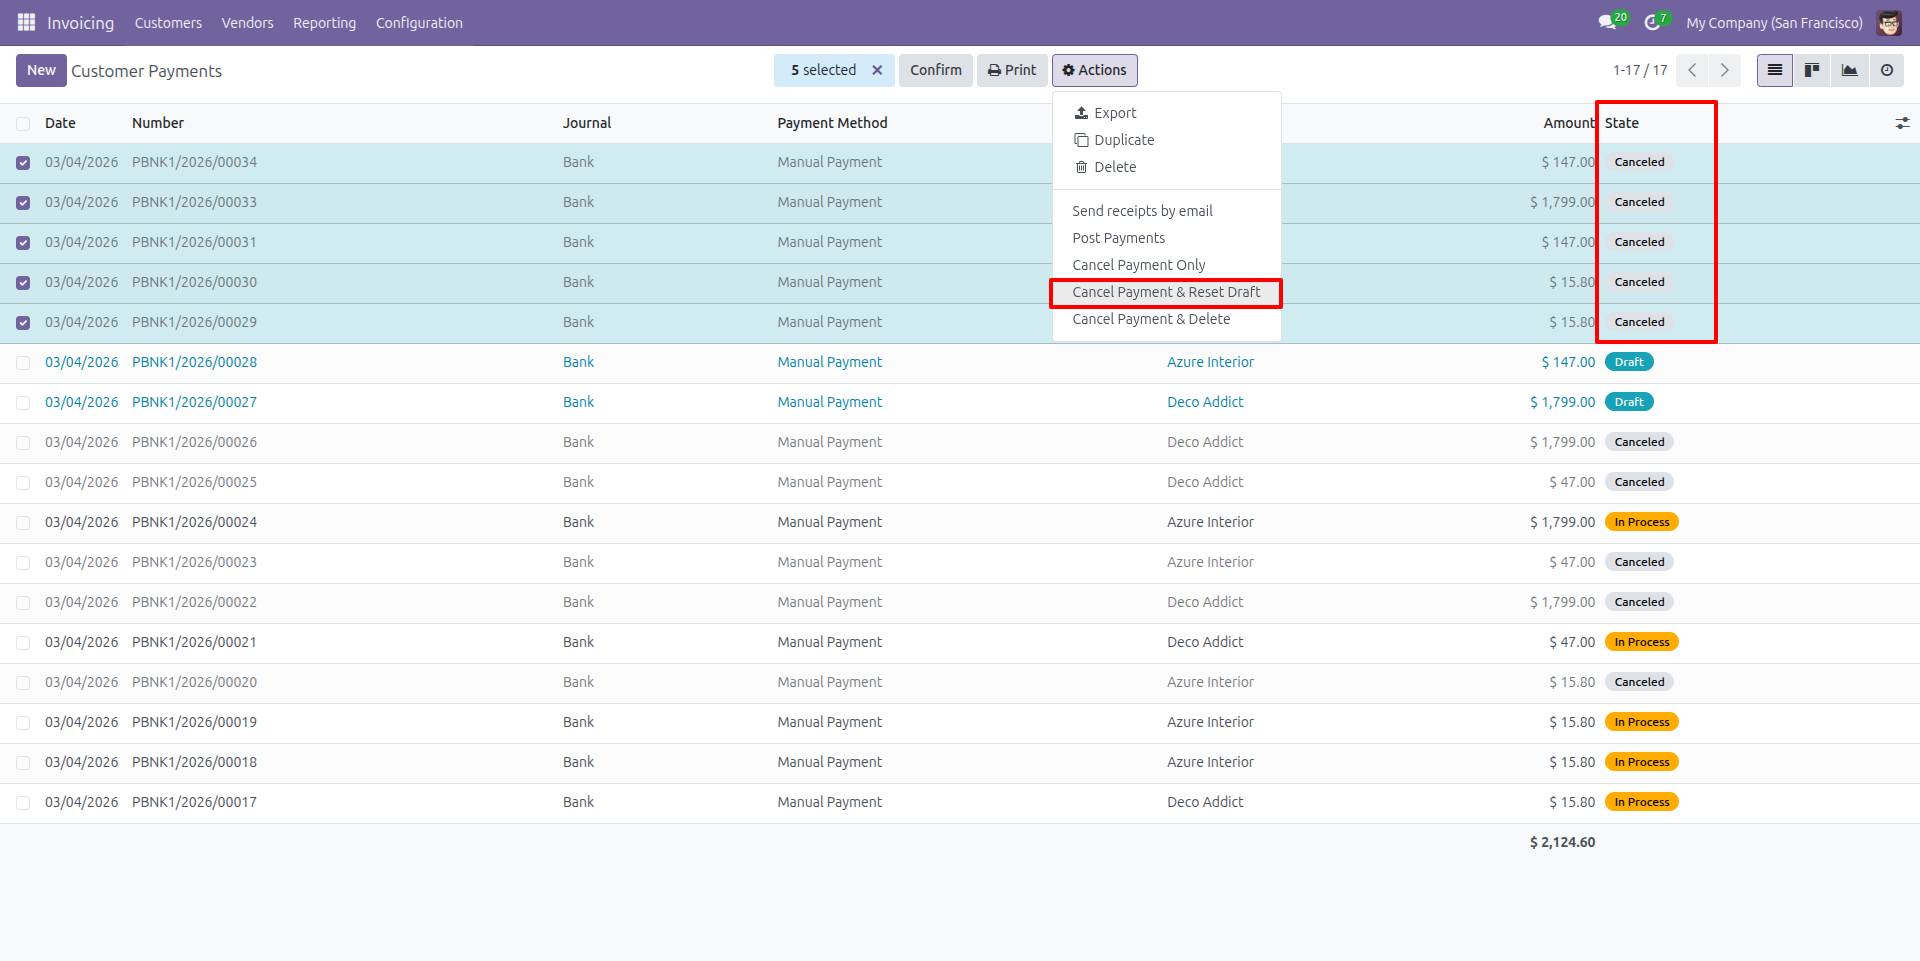
Task: Uncheck payment PBNK1/2026/00033
Action: tap(23, 203)
